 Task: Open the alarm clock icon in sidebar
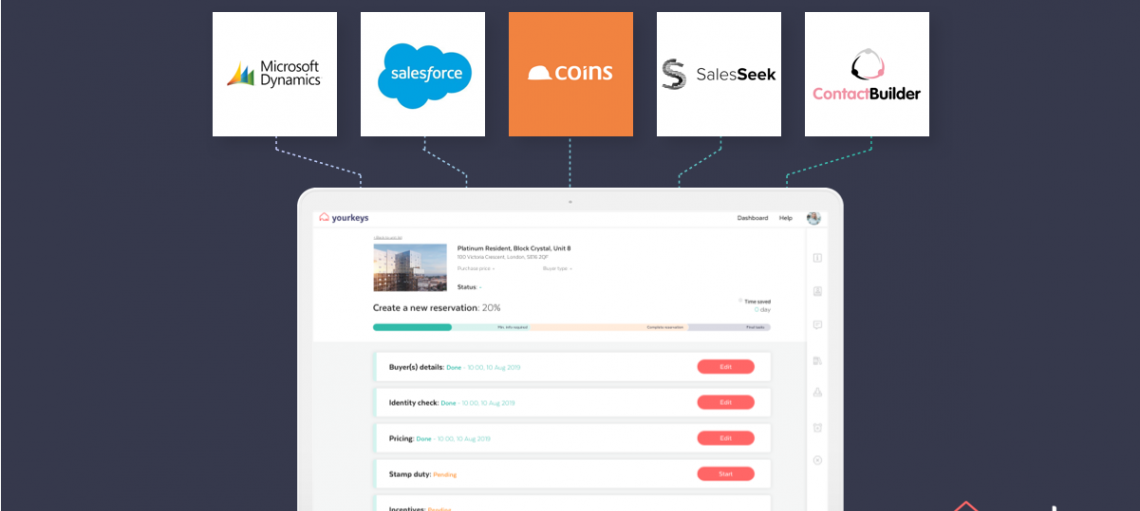pos(817,427)
